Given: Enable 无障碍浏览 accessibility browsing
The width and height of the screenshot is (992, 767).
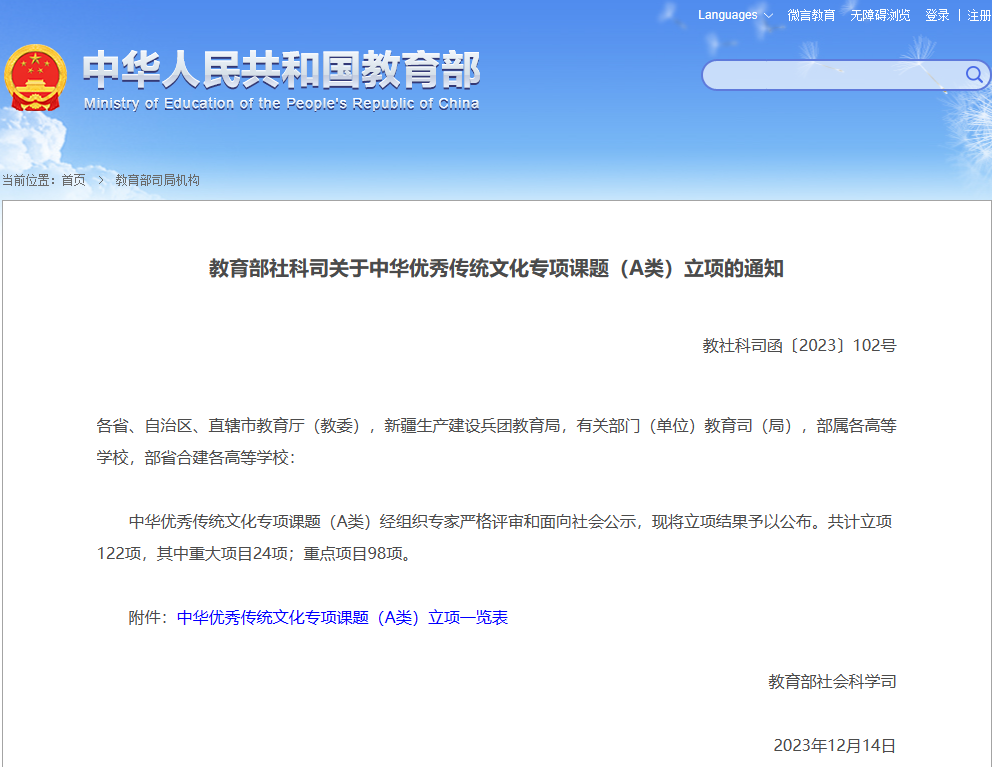Looking at the screenshot, I should coord(880,15).
